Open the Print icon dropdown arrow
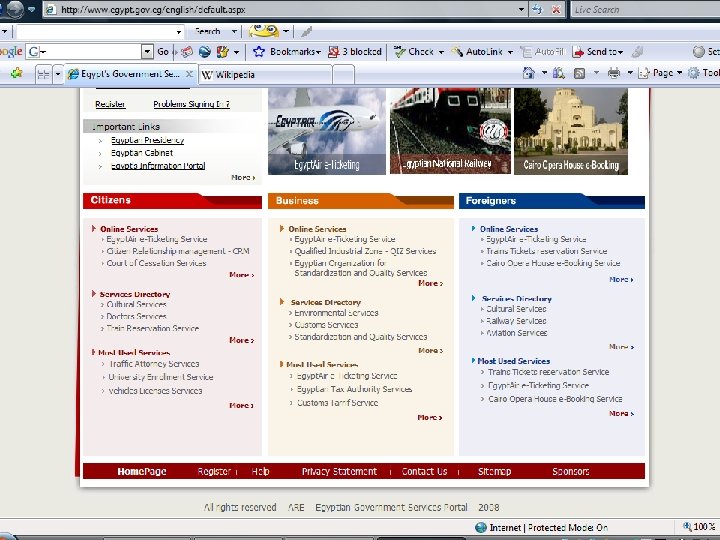The image size is (720, 540). (x=630, y=73)
